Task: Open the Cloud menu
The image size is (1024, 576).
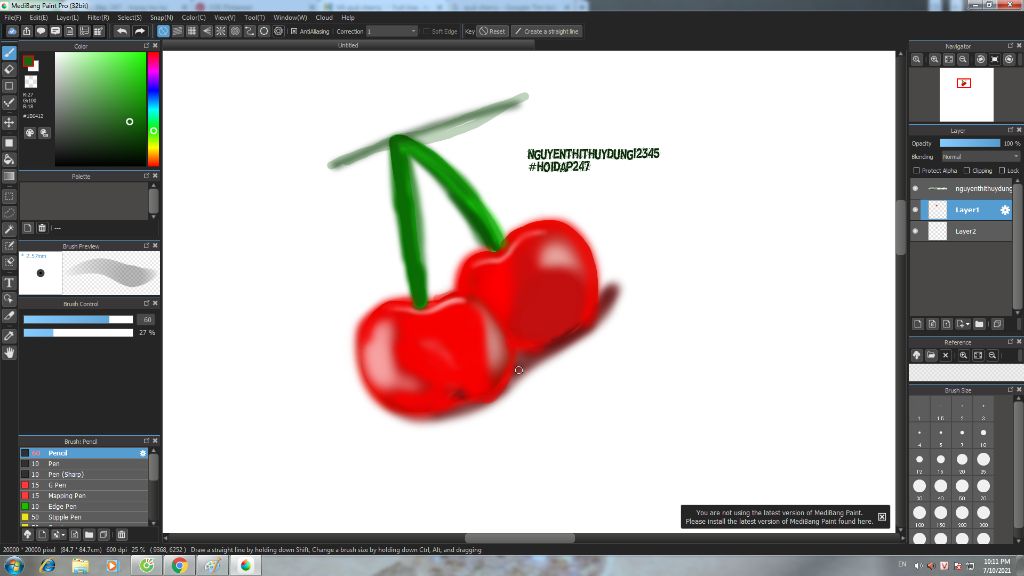Action: [324, 18]
